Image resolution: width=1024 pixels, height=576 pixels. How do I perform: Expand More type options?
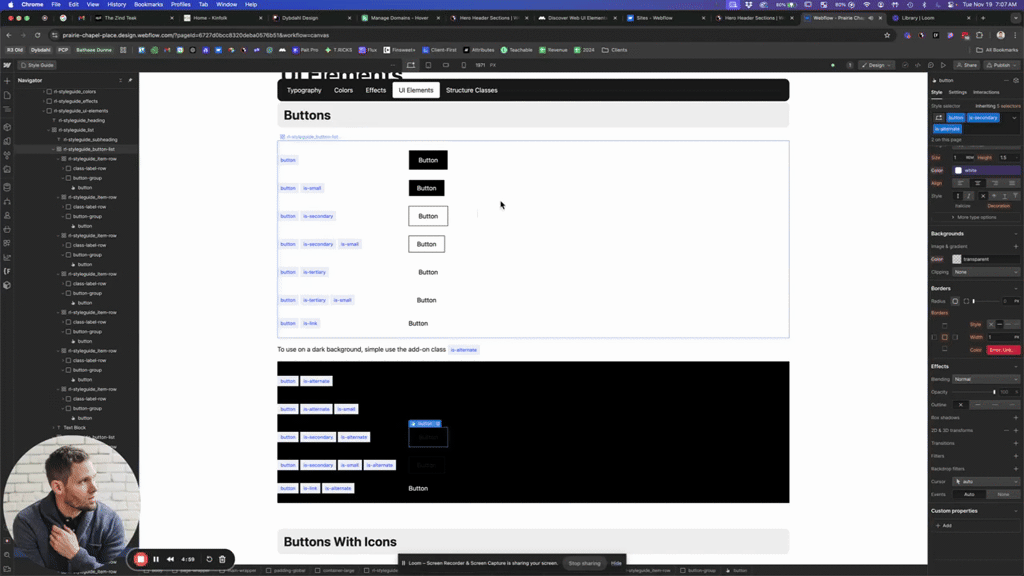click(976, 217)
